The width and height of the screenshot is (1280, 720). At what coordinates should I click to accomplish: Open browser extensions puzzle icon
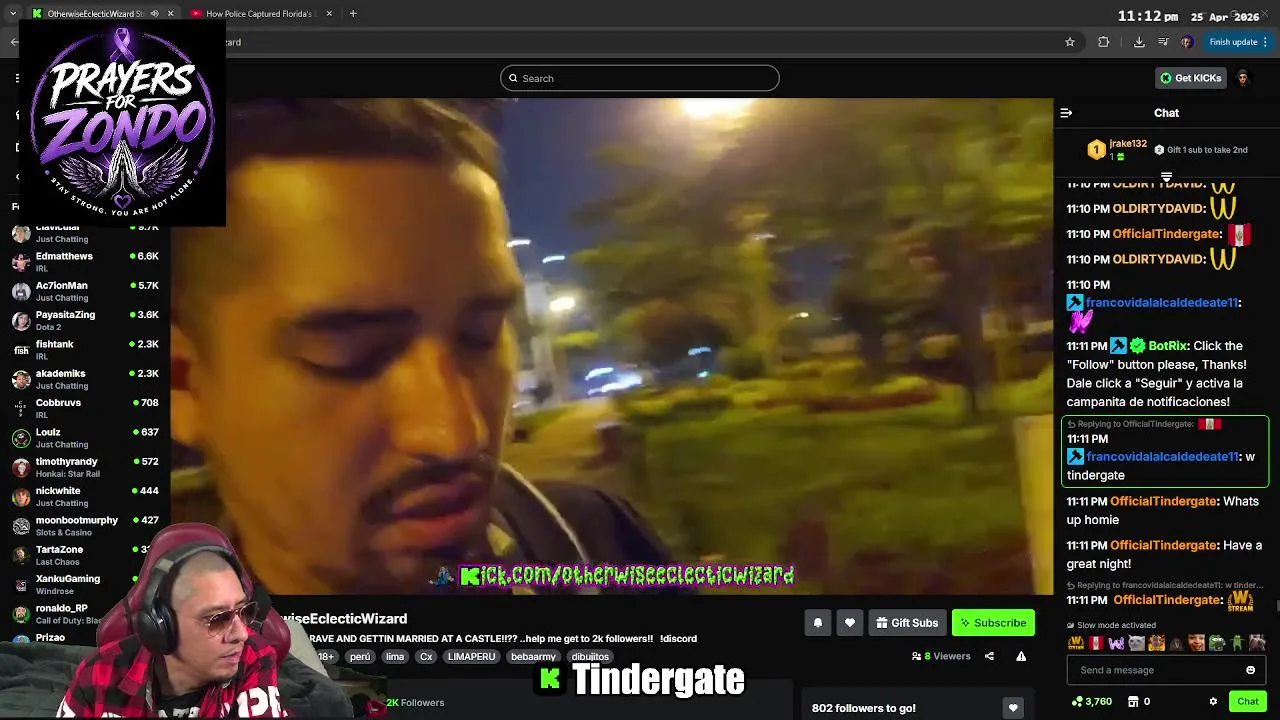tap(1104, 42)
